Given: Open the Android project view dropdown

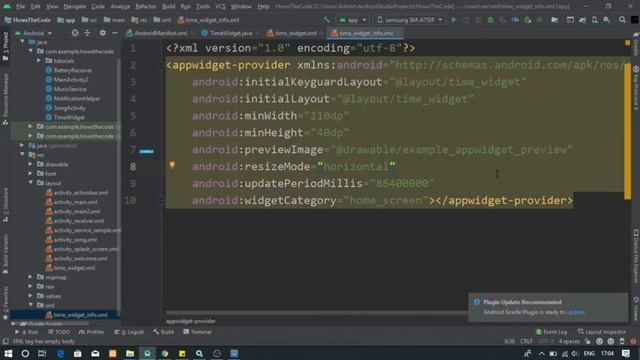Looking at the screenshot, I should click(33, 33).
